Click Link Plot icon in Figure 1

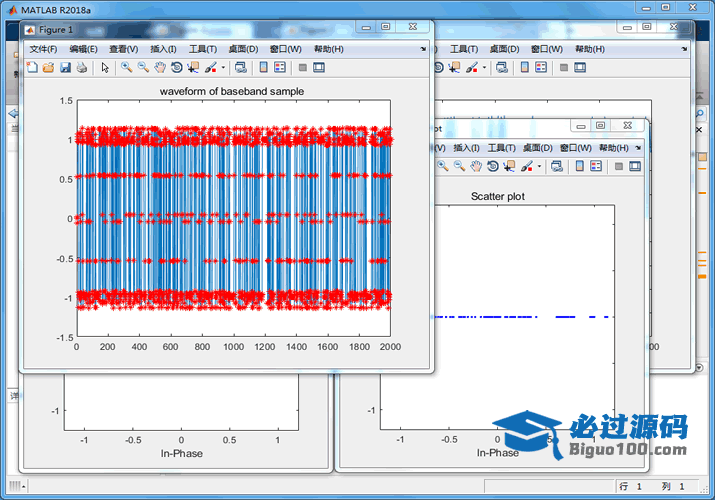(x=243, y=68)
